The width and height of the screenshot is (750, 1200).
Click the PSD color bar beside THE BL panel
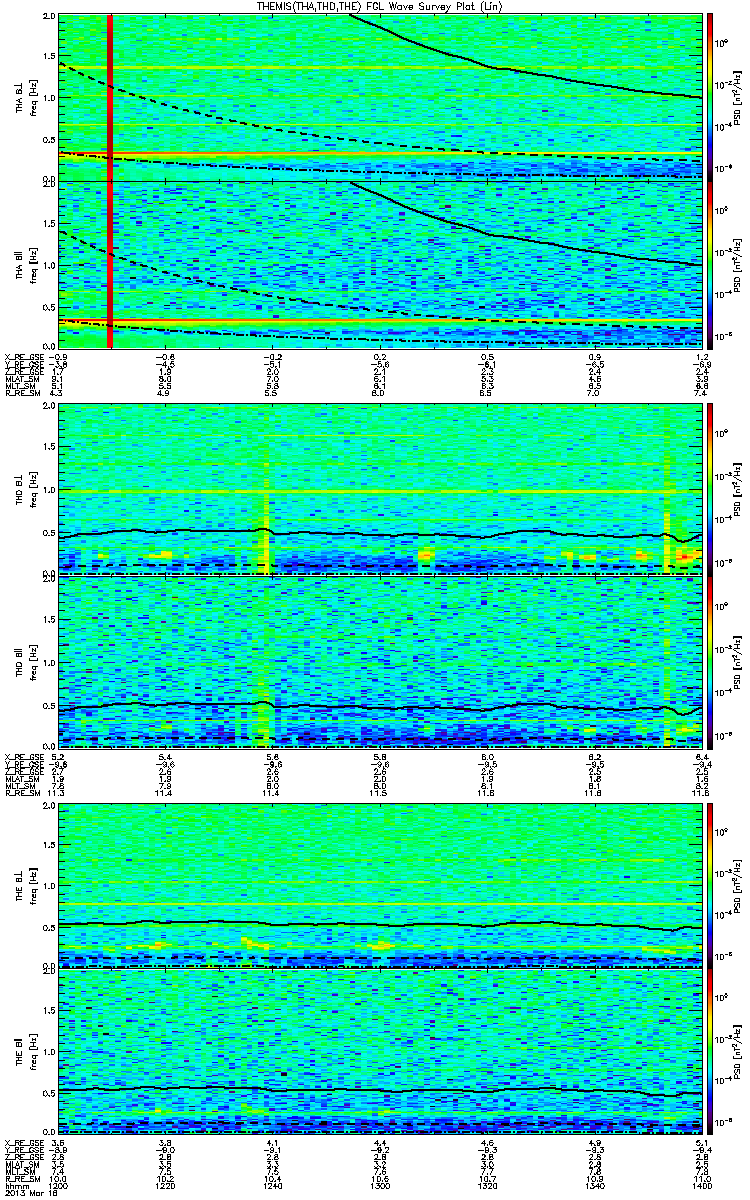(x=711, y=884)
